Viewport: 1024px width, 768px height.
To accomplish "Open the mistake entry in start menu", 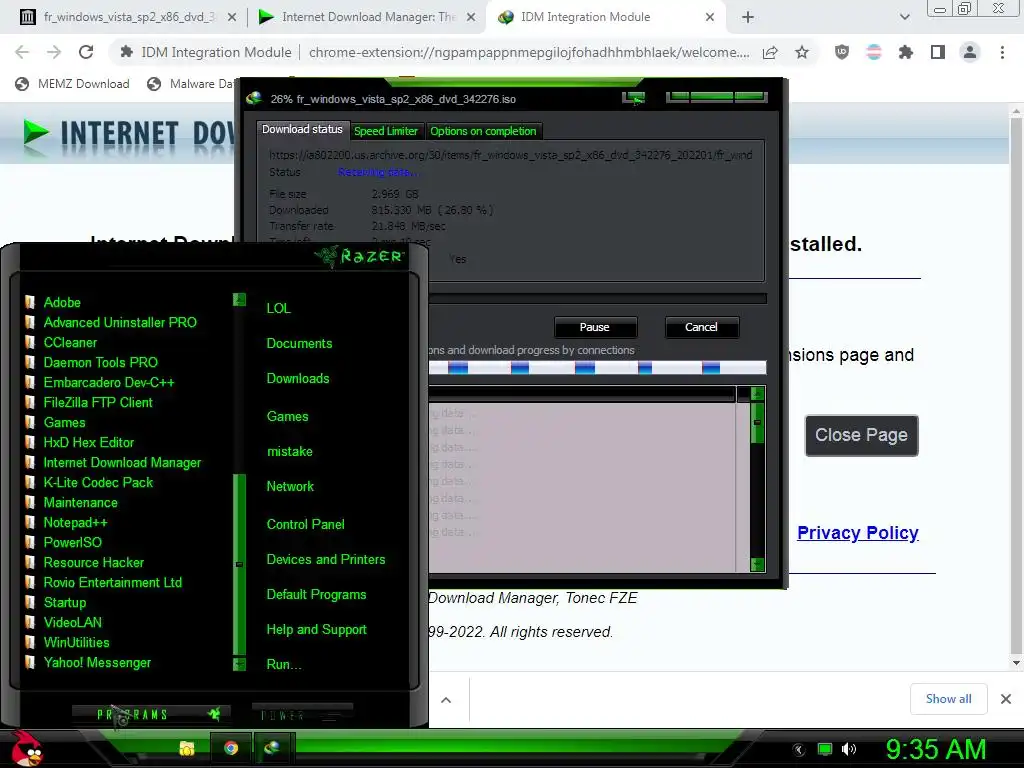I will [x=289, y=452].
